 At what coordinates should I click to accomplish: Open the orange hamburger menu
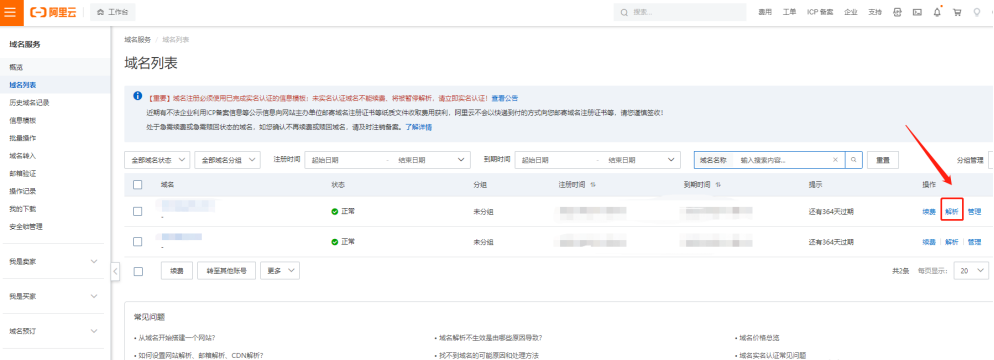(x=11, y=13)
